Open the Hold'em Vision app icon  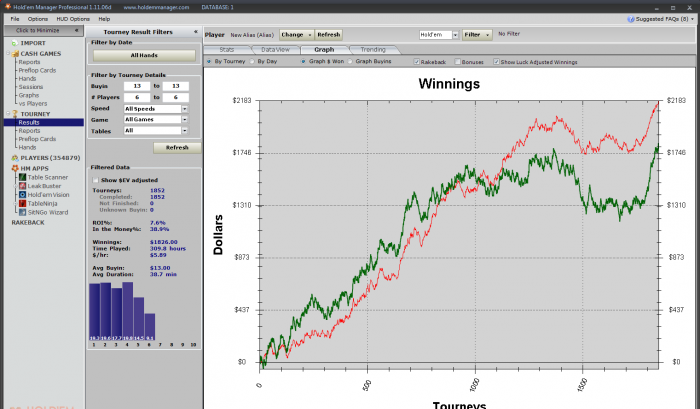point(22,195)
